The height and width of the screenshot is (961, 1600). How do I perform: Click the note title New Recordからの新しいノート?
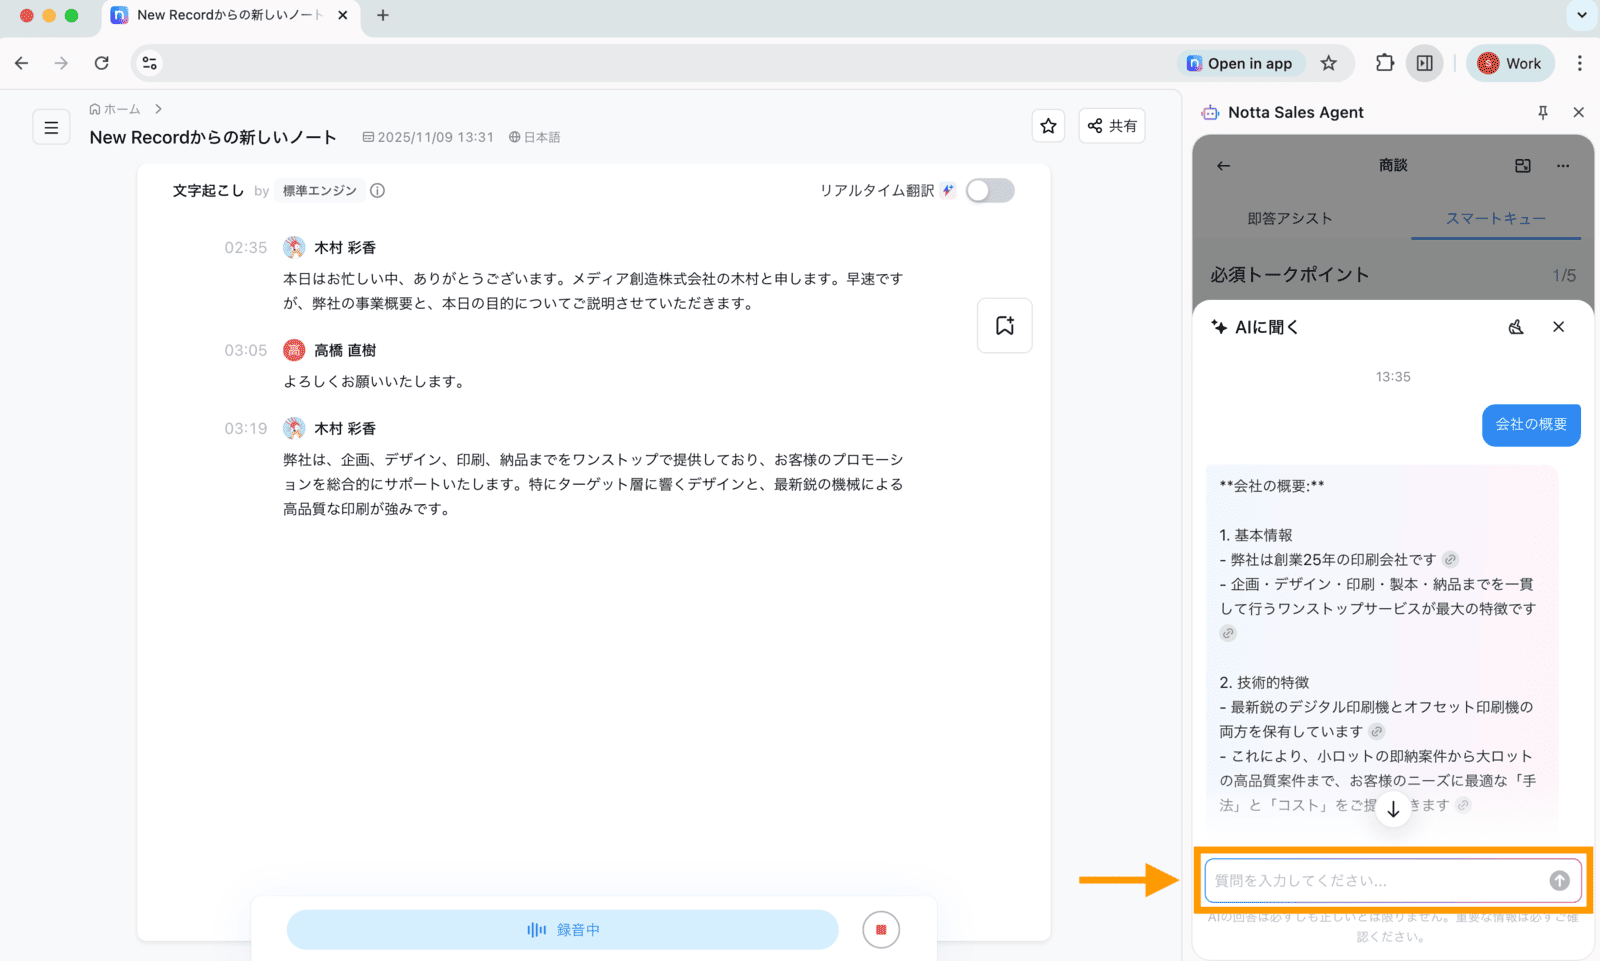coord(213,137)
